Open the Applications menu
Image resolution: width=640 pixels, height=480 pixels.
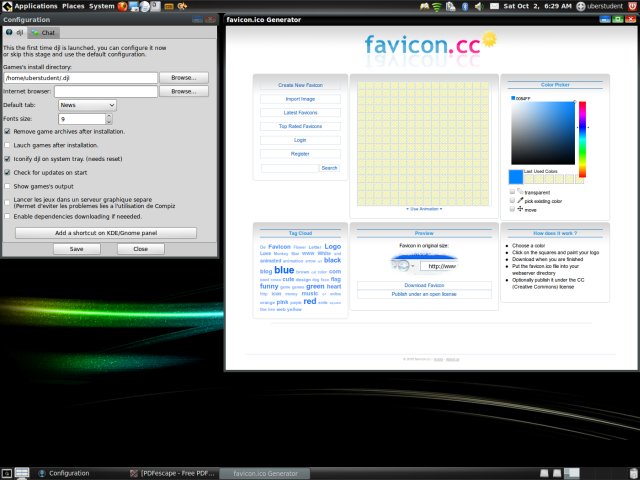35,6
